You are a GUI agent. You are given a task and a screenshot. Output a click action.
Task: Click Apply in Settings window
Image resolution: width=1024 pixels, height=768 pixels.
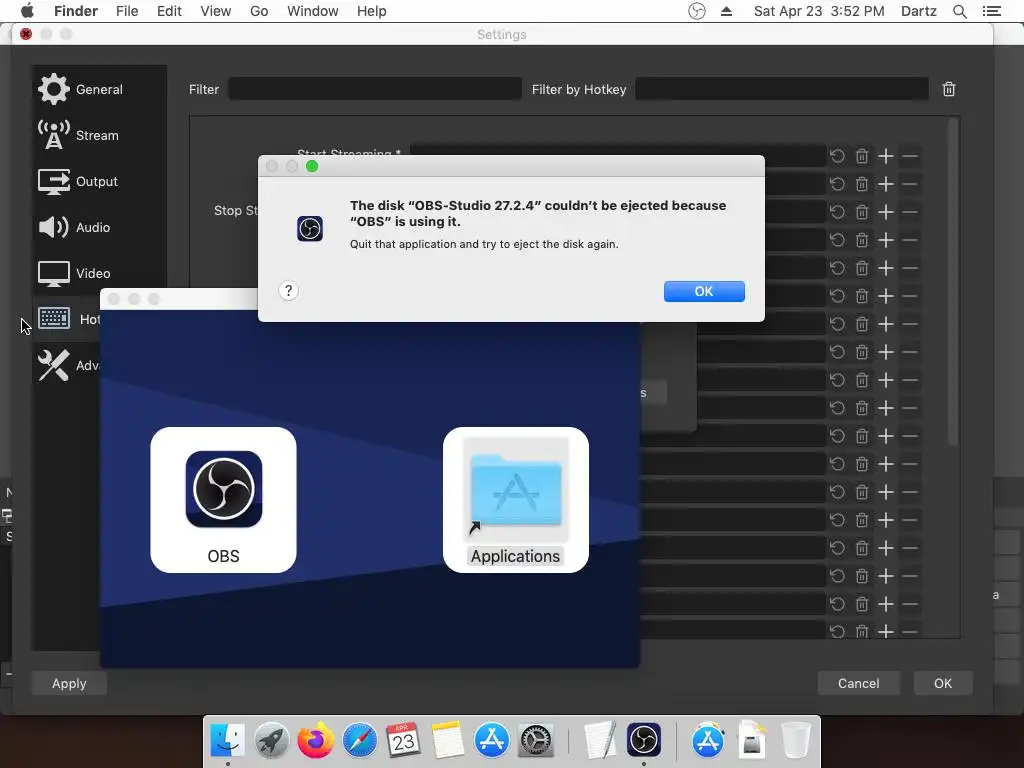pyautogui.click(x=69, y=683)
